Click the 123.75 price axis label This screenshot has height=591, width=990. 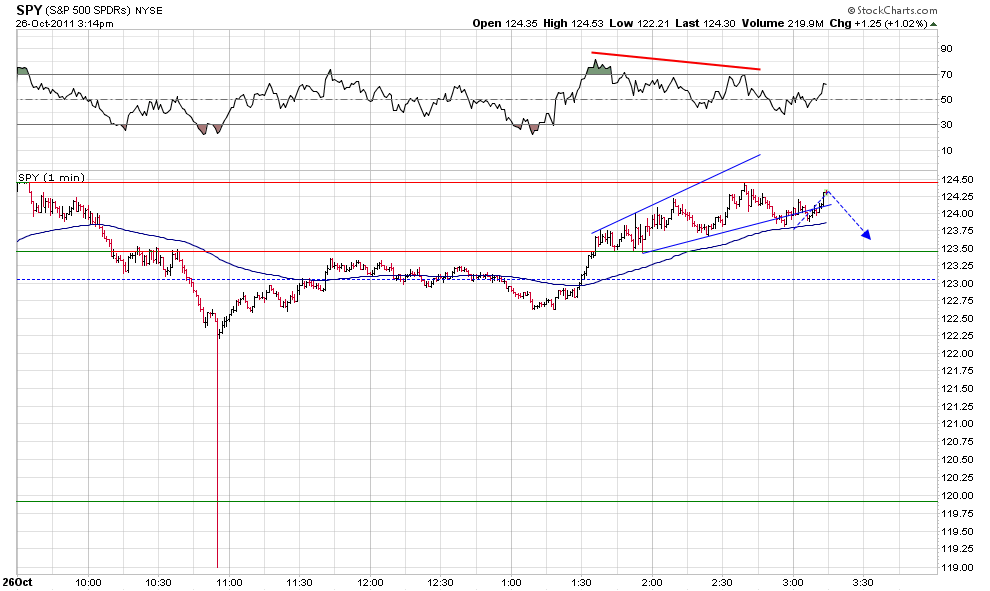point(957,231)
